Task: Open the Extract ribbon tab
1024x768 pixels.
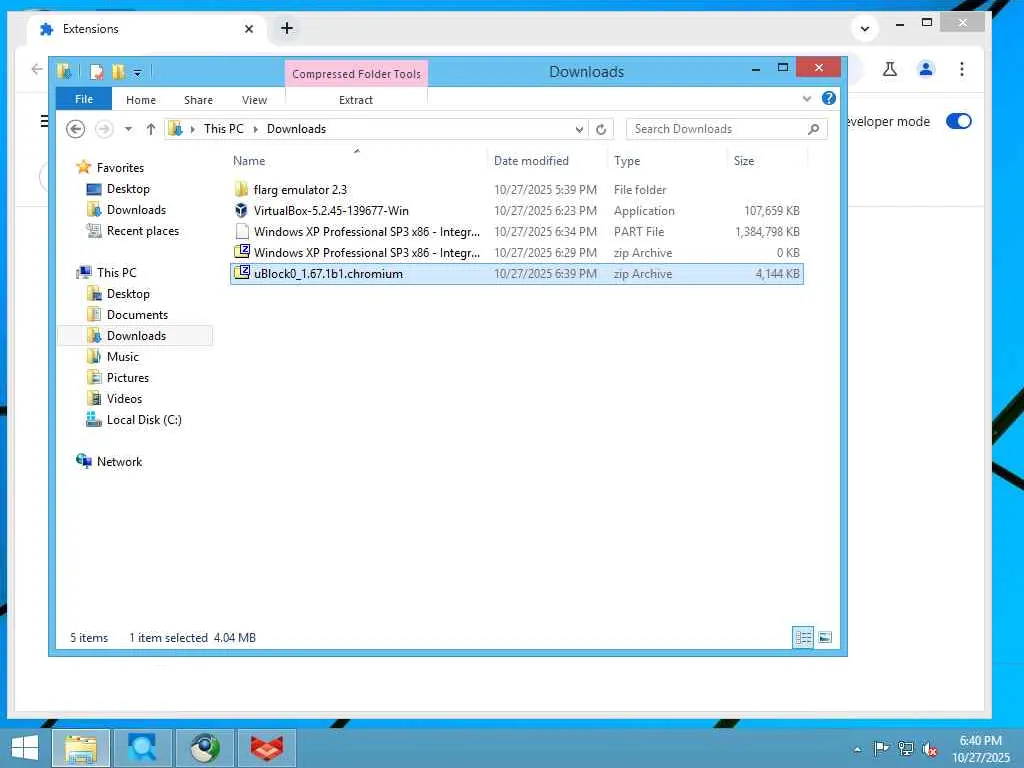Action: [356, 100]
